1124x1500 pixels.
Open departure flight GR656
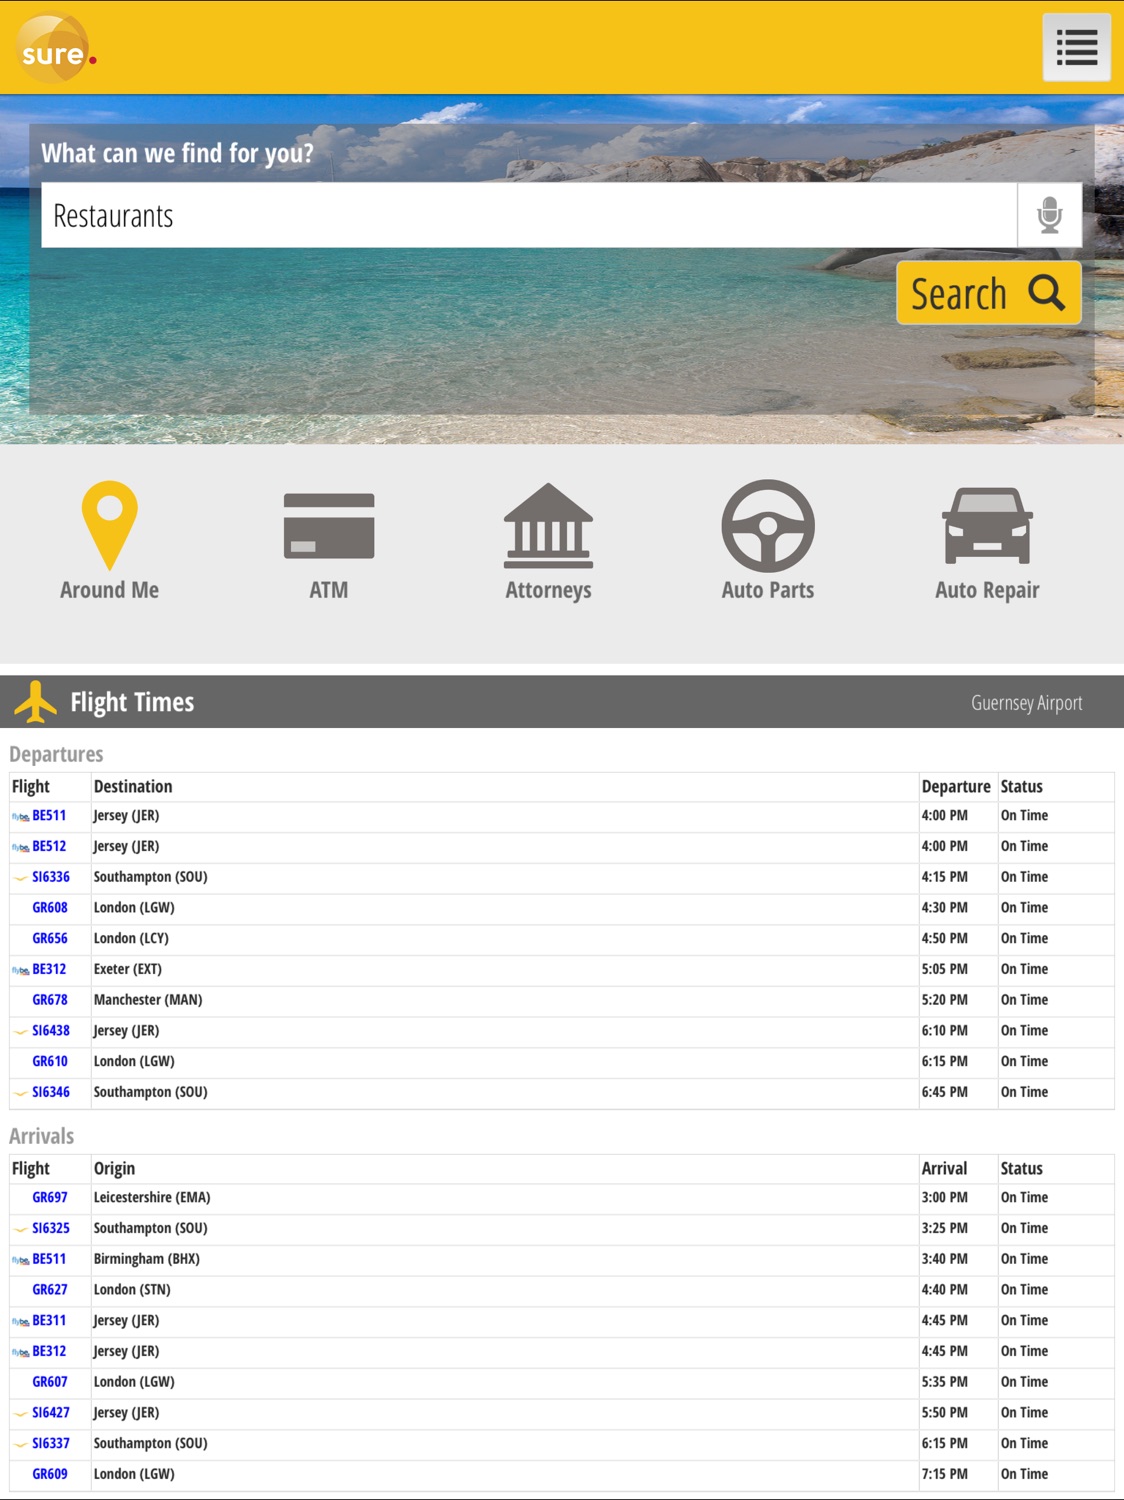click(50, 939)
